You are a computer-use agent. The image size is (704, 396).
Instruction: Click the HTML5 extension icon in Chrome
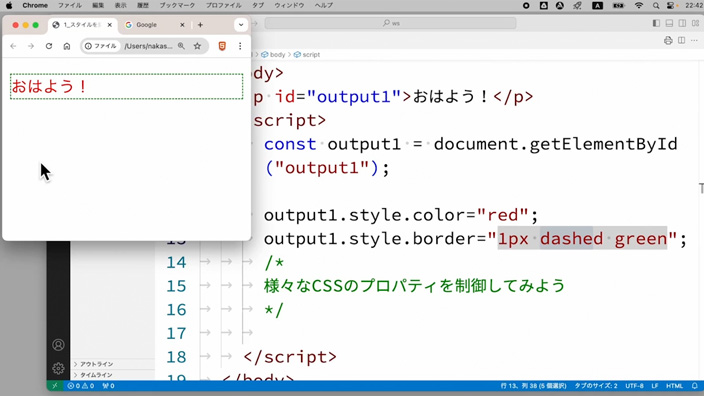[x=222, y=46]
